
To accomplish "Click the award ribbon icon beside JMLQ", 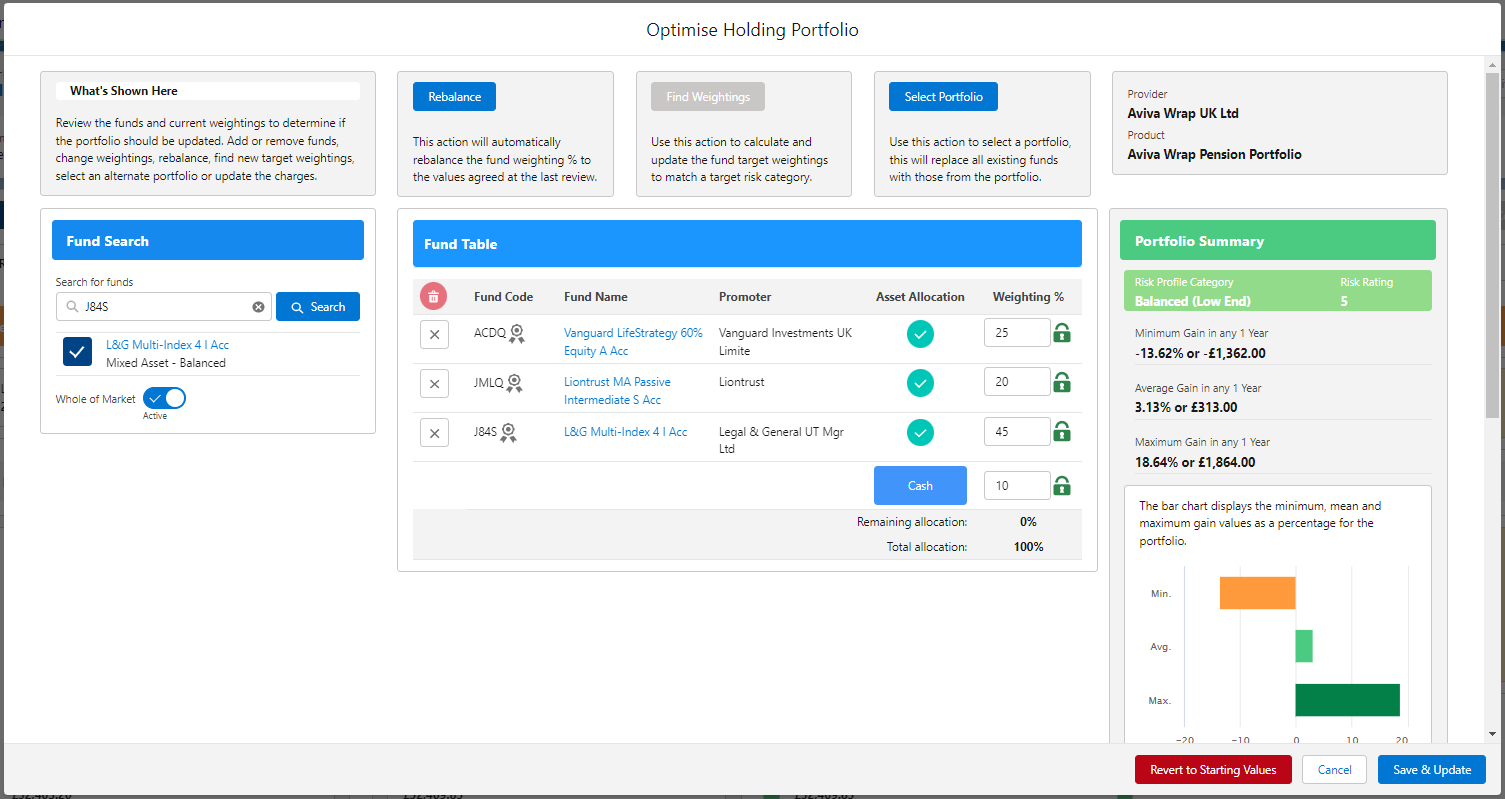I will tap(515, 383).
